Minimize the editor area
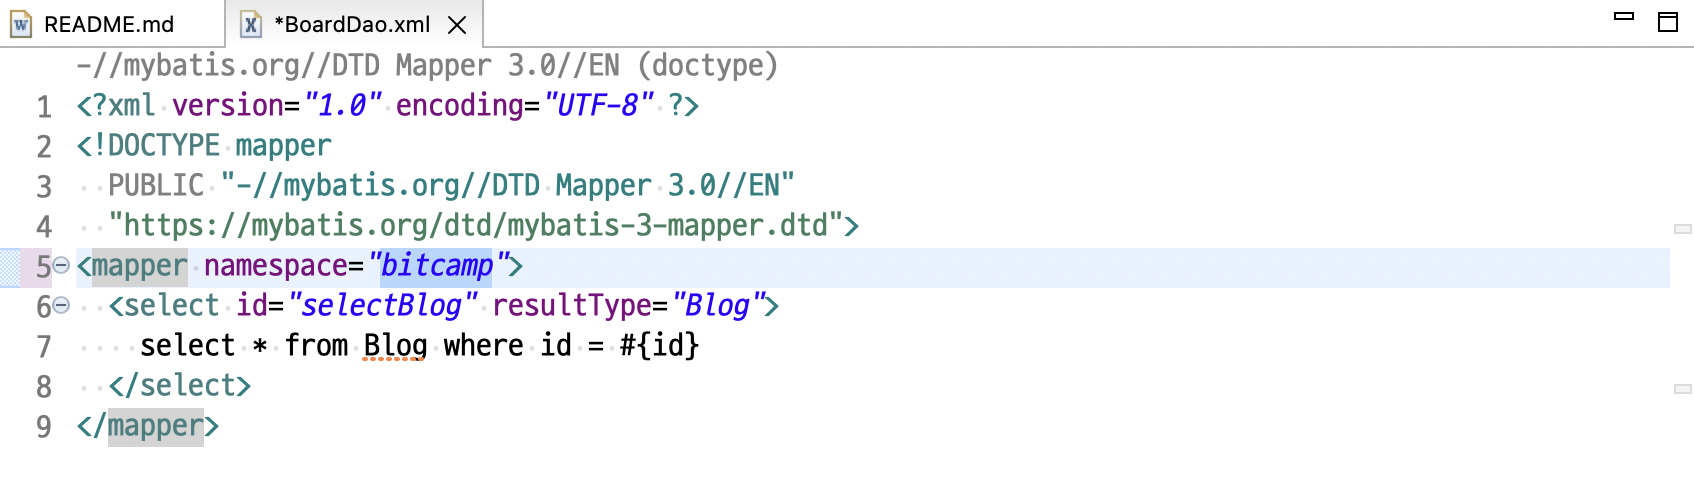Viewport: 1694px width, 492px height. 1625,16
